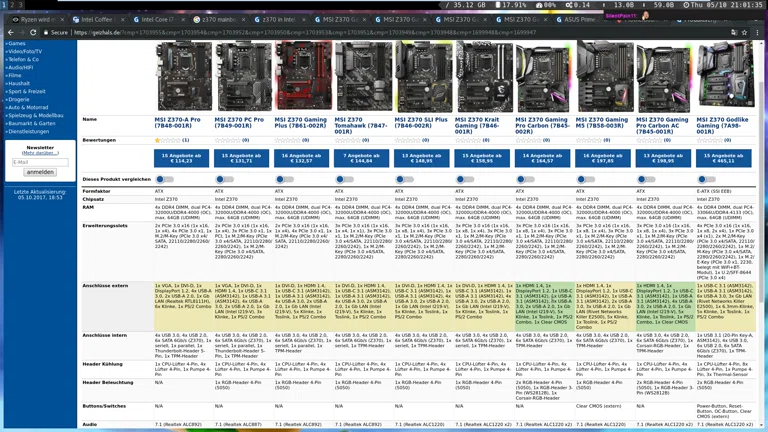The width and height of the screenshot is (768, 432).
Task: Open the Chrome three-dot menu
Action: point(757,32)
